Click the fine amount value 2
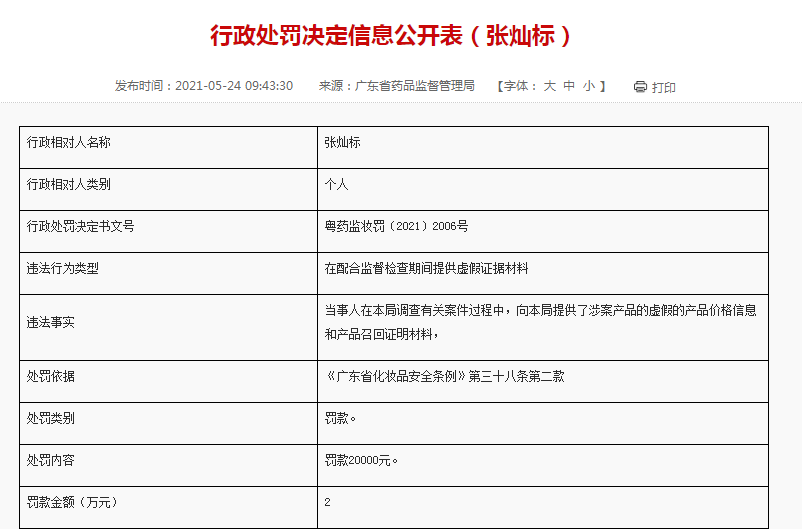Image resolution: width=802 pixels, height=529 pixels. click(327, 502)
